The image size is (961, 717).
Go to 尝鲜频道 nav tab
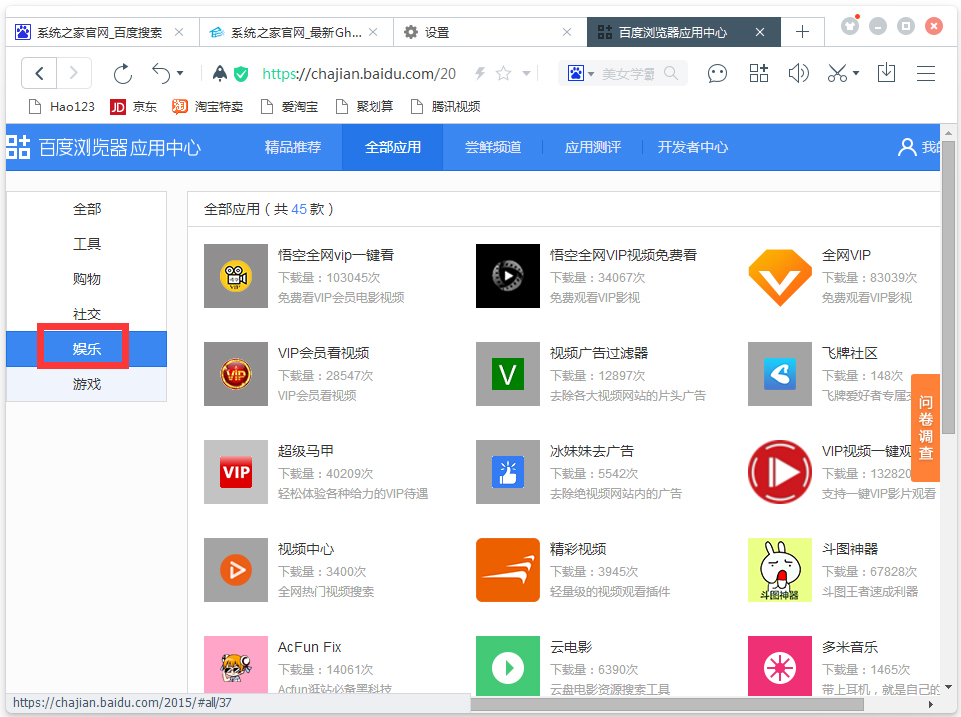(x=493, y=147)
